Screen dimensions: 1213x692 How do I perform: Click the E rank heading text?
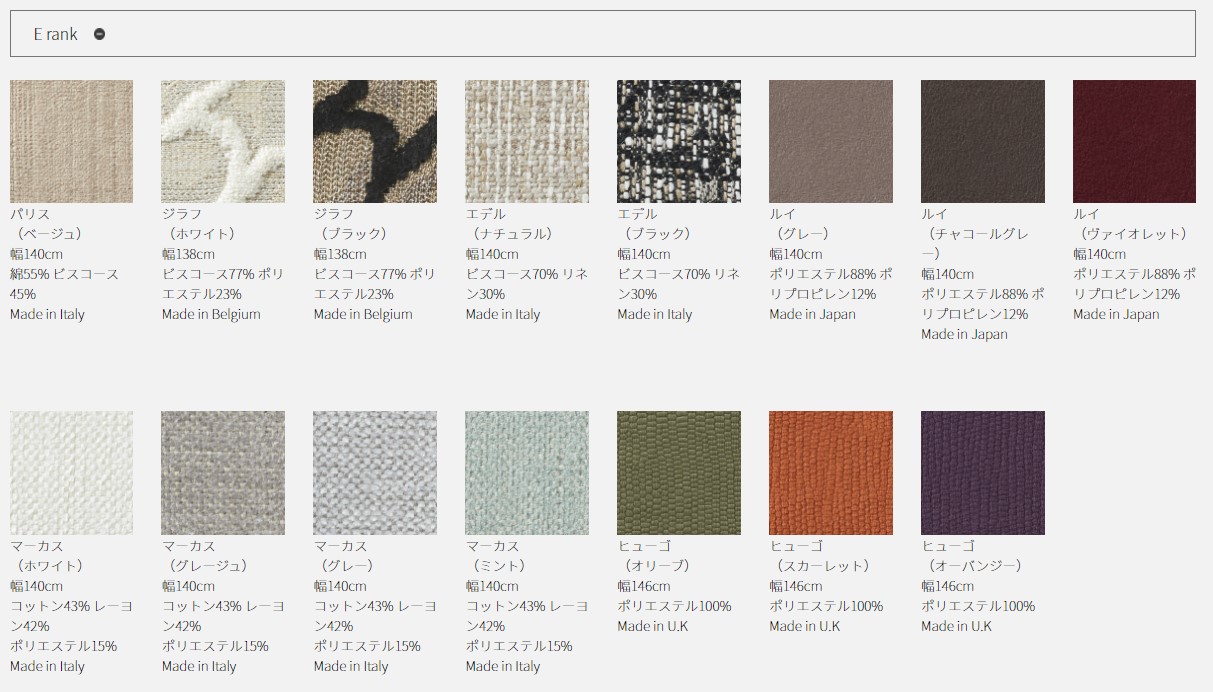[x=55, y=34]
